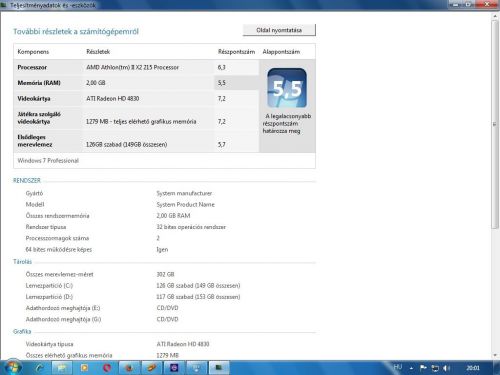Open the Action Center flag icon
500x375 pixels.
(x=423, y=368)
